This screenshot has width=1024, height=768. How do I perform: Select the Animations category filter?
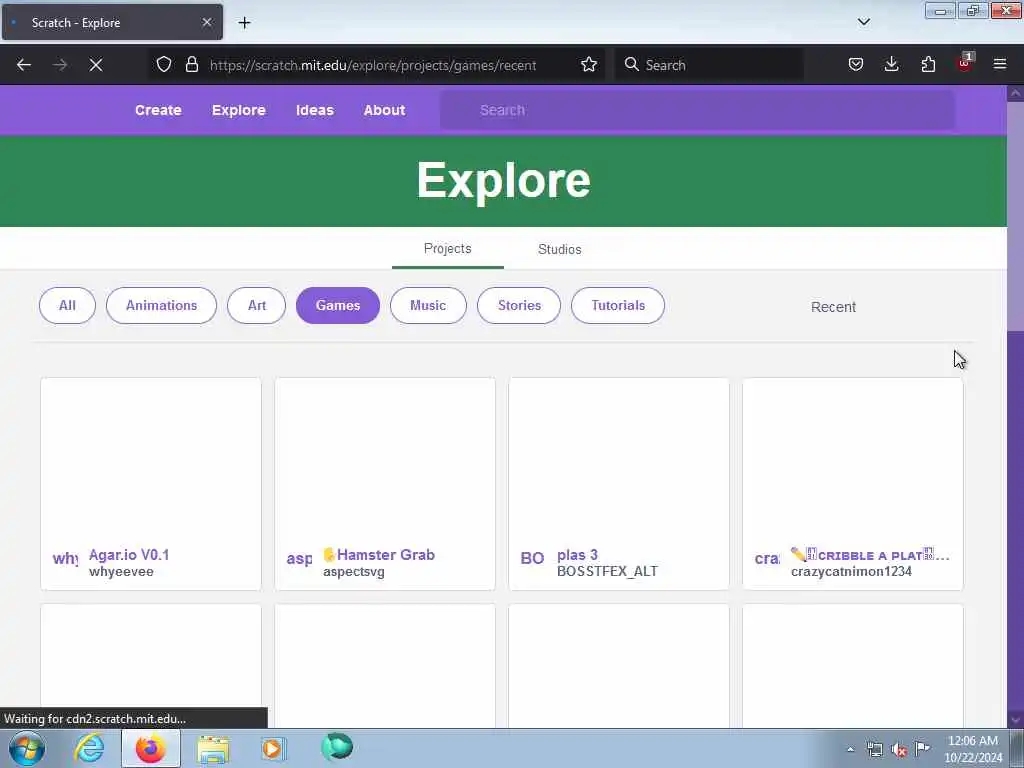coord(161,306)
